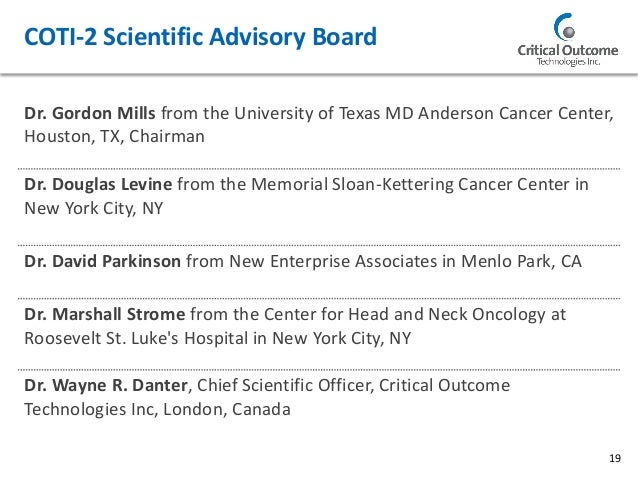This screenshot has width=638, height=479.
Task: Click the slide number 19
Action: tap(615, 459)
